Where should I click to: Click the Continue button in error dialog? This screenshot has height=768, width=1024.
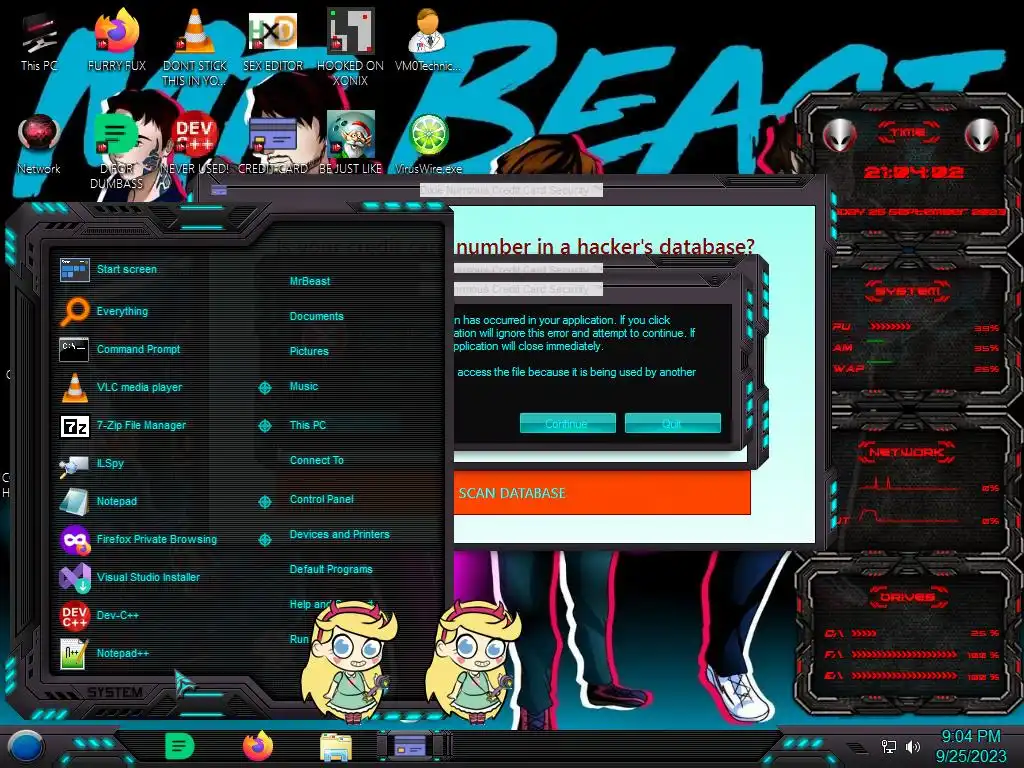(x=567, y=423)
